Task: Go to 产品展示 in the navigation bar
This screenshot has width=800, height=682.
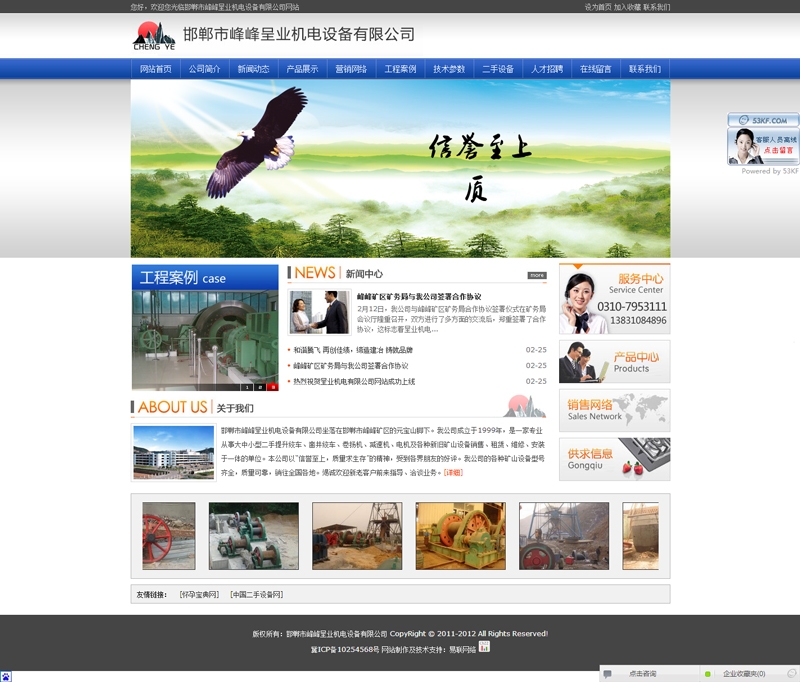Action: click(302, 69)
